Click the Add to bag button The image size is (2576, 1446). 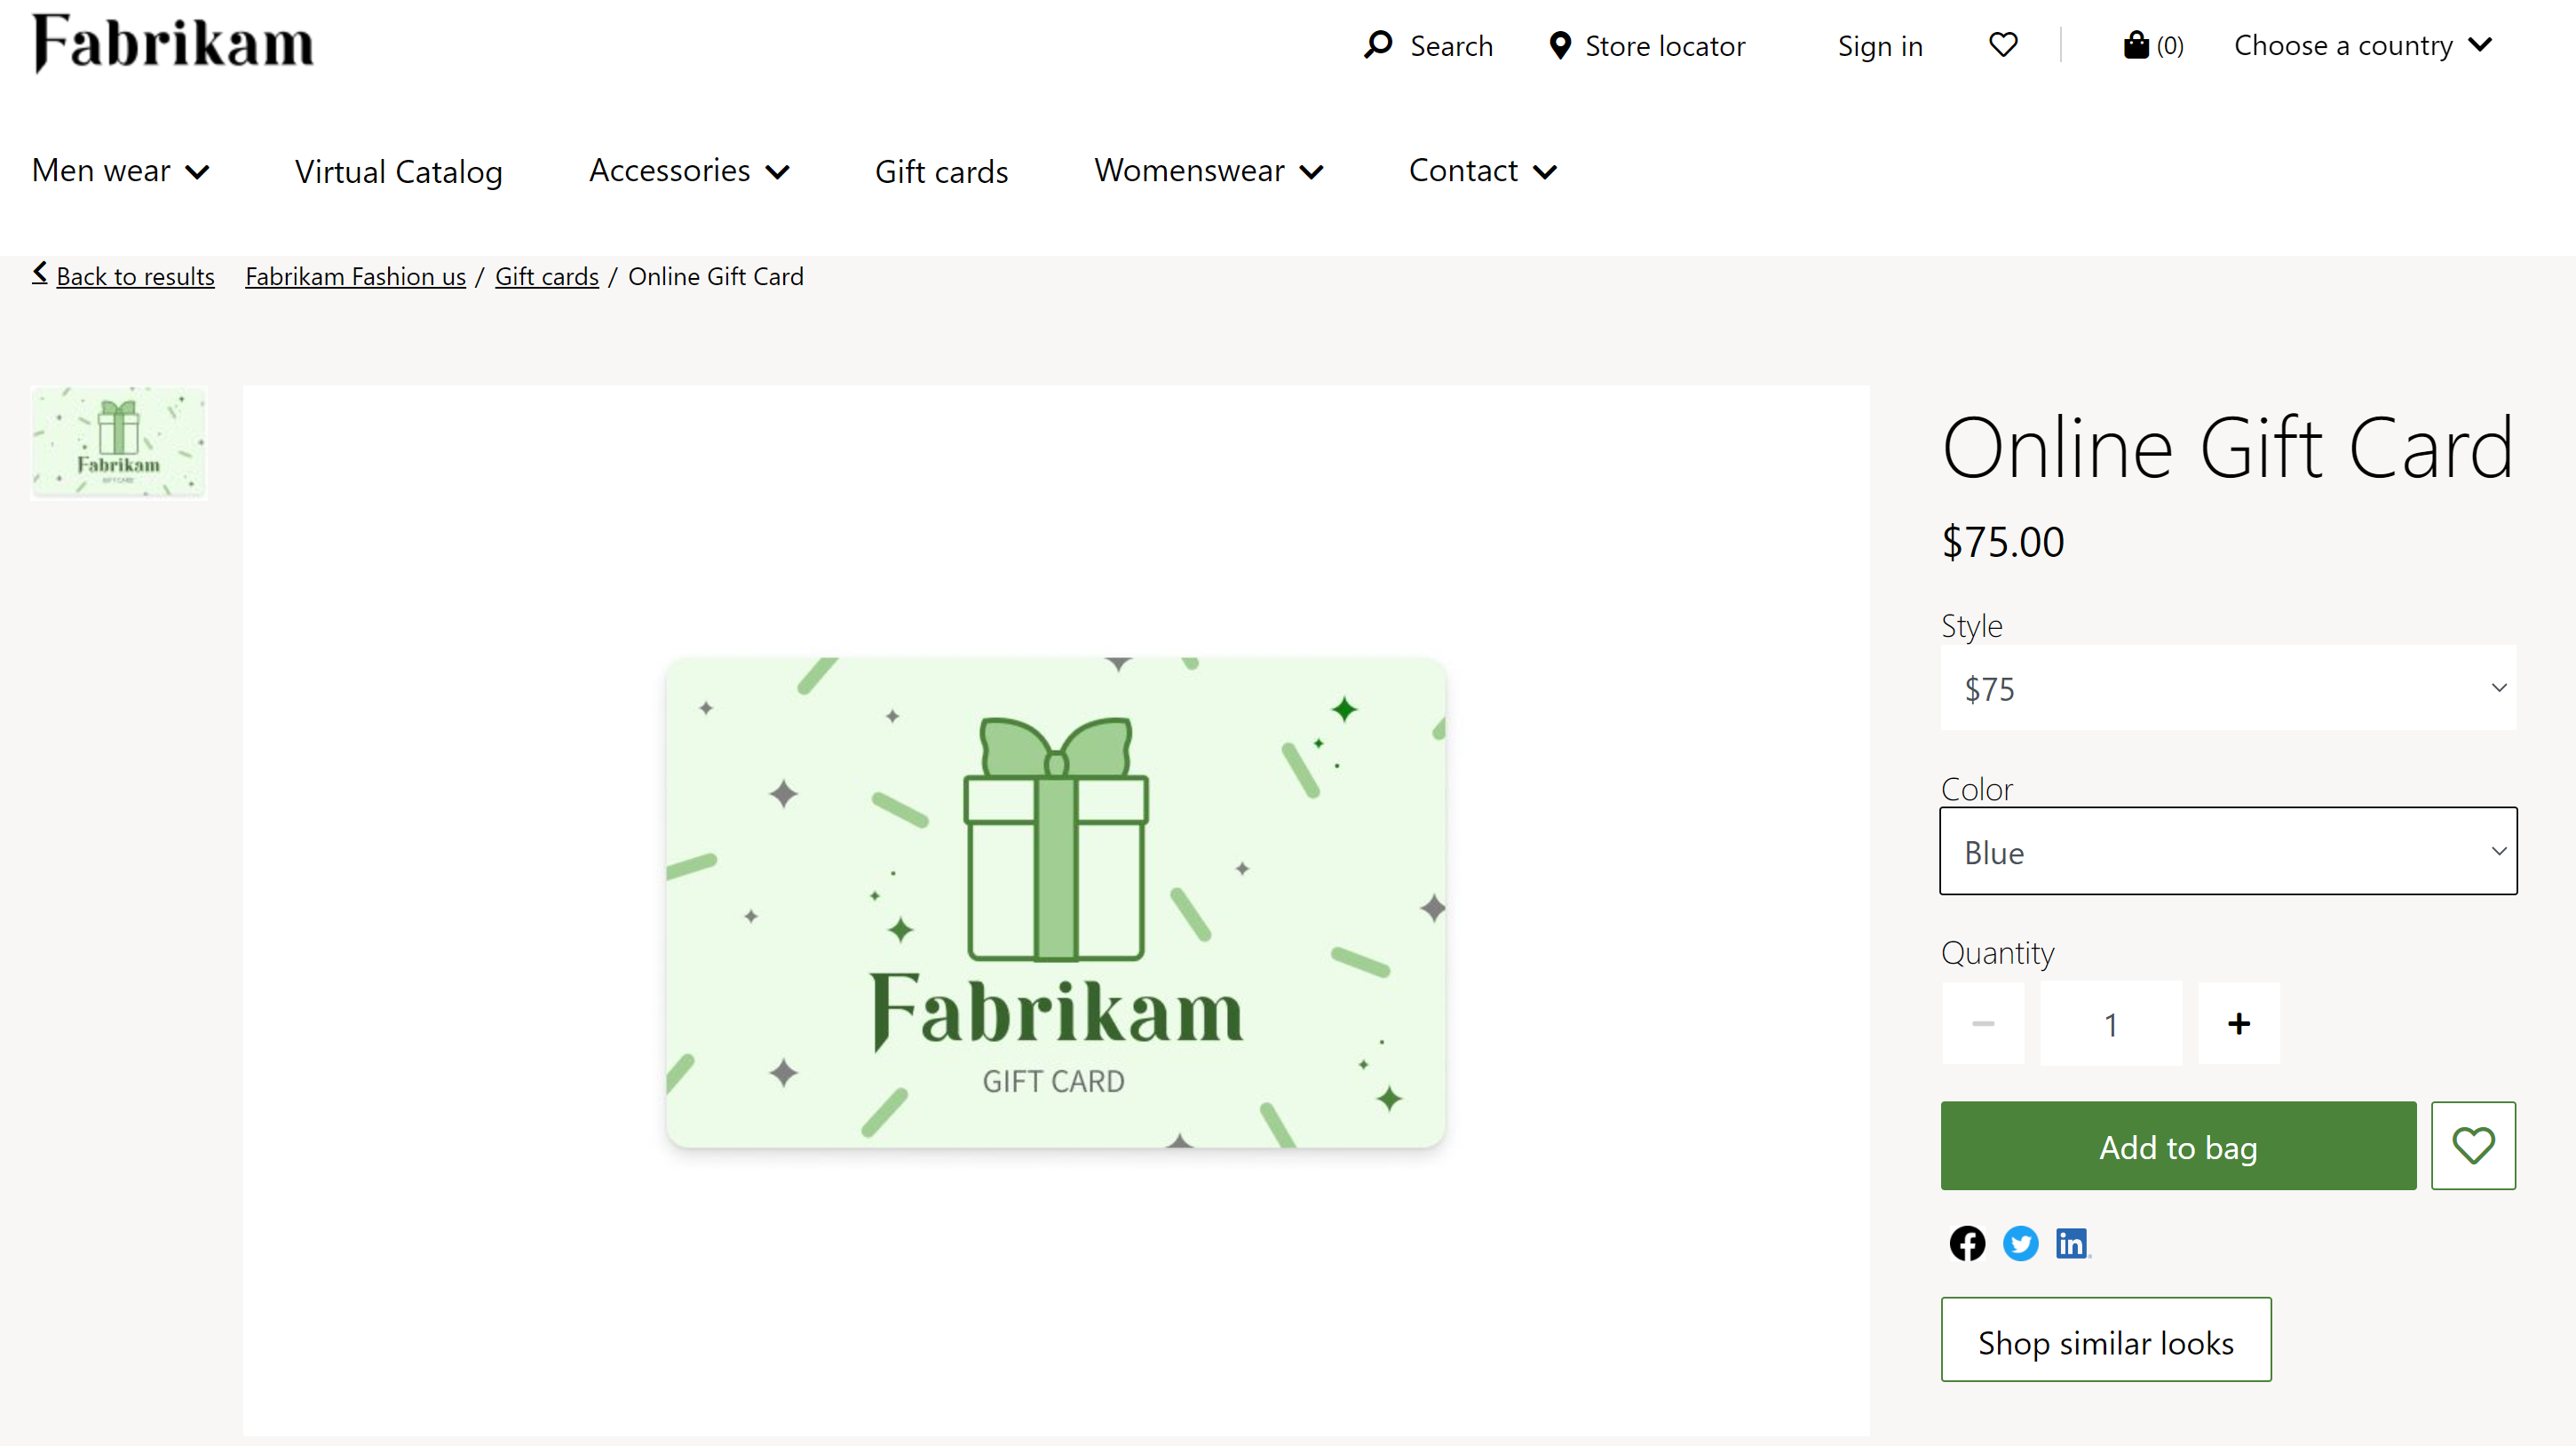[x=2178, y=1145]
